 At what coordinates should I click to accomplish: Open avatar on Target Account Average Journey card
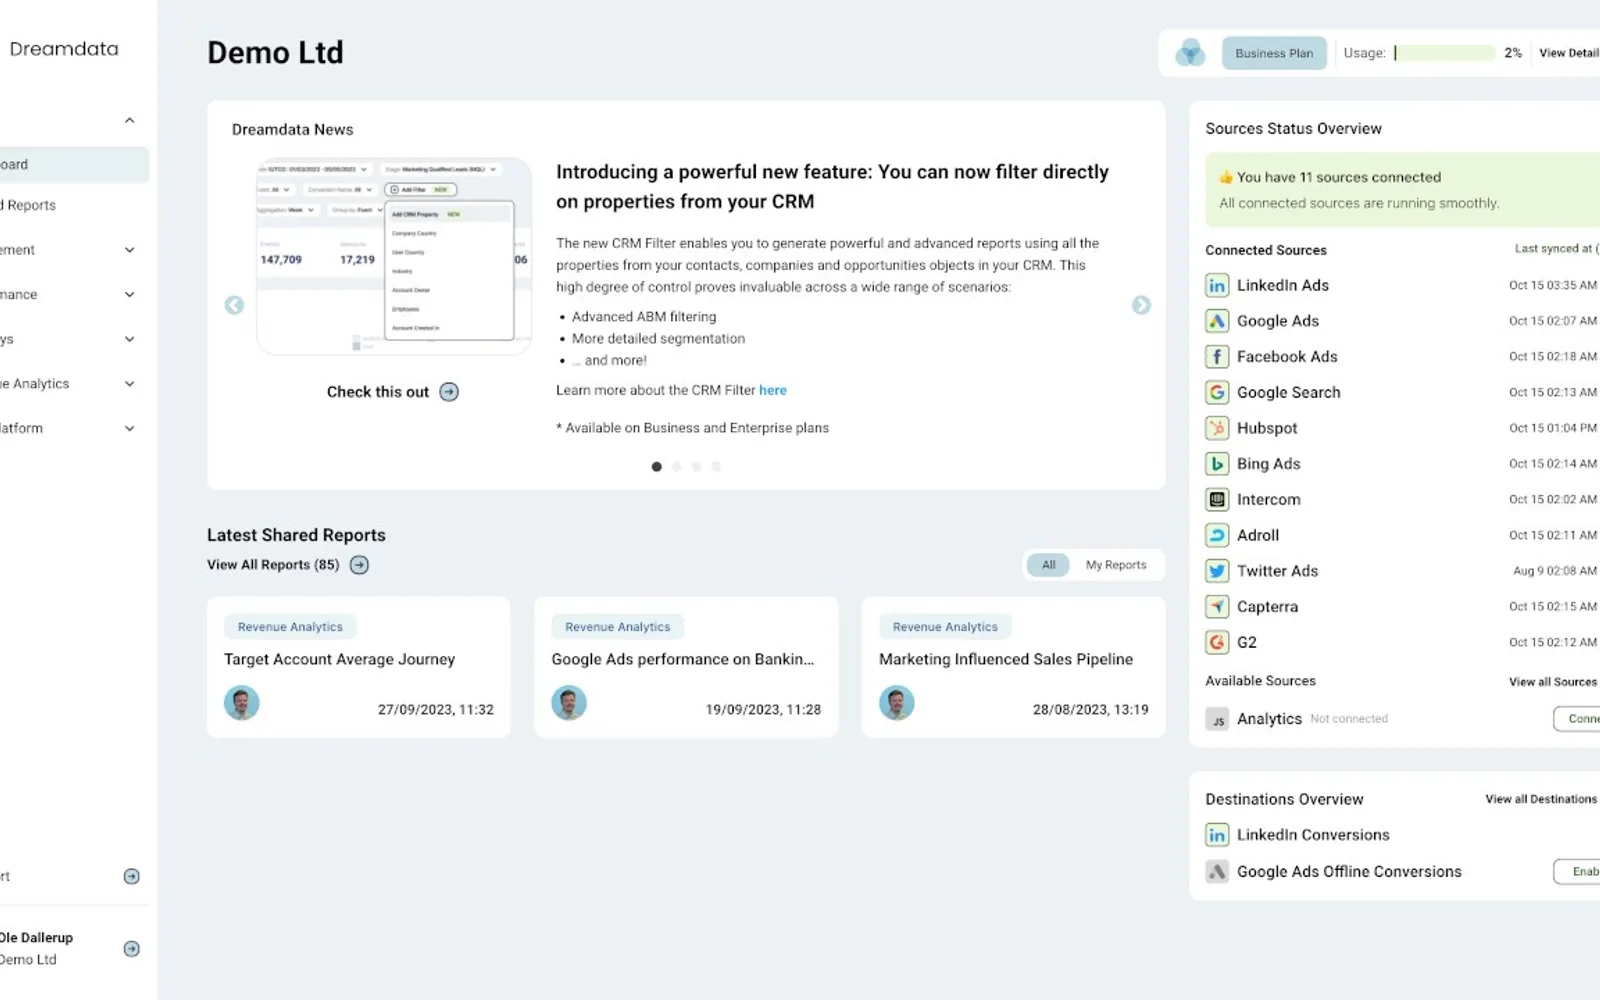pos(242,703)
